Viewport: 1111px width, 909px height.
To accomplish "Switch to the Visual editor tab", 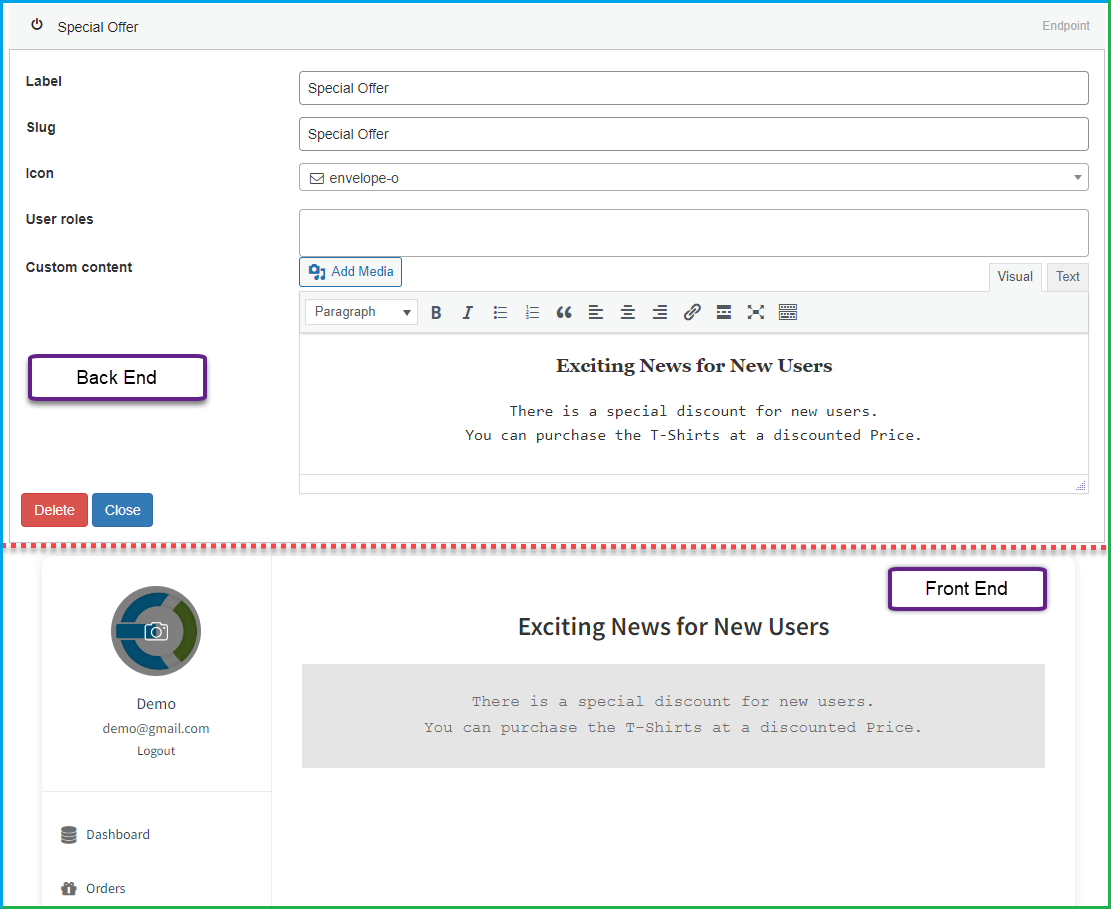I will tap(1015, 277).
